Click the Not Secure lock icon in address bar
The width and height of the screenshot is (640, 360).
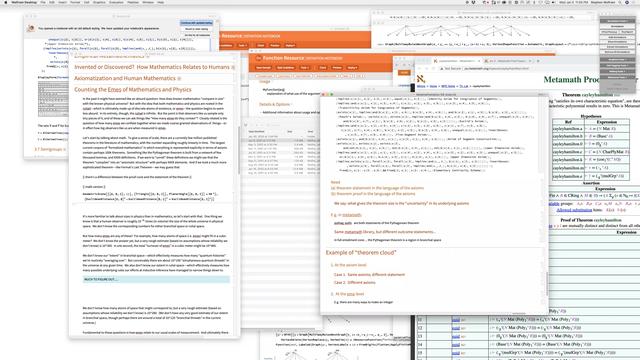pyautogui.click(x=442, y=69)
